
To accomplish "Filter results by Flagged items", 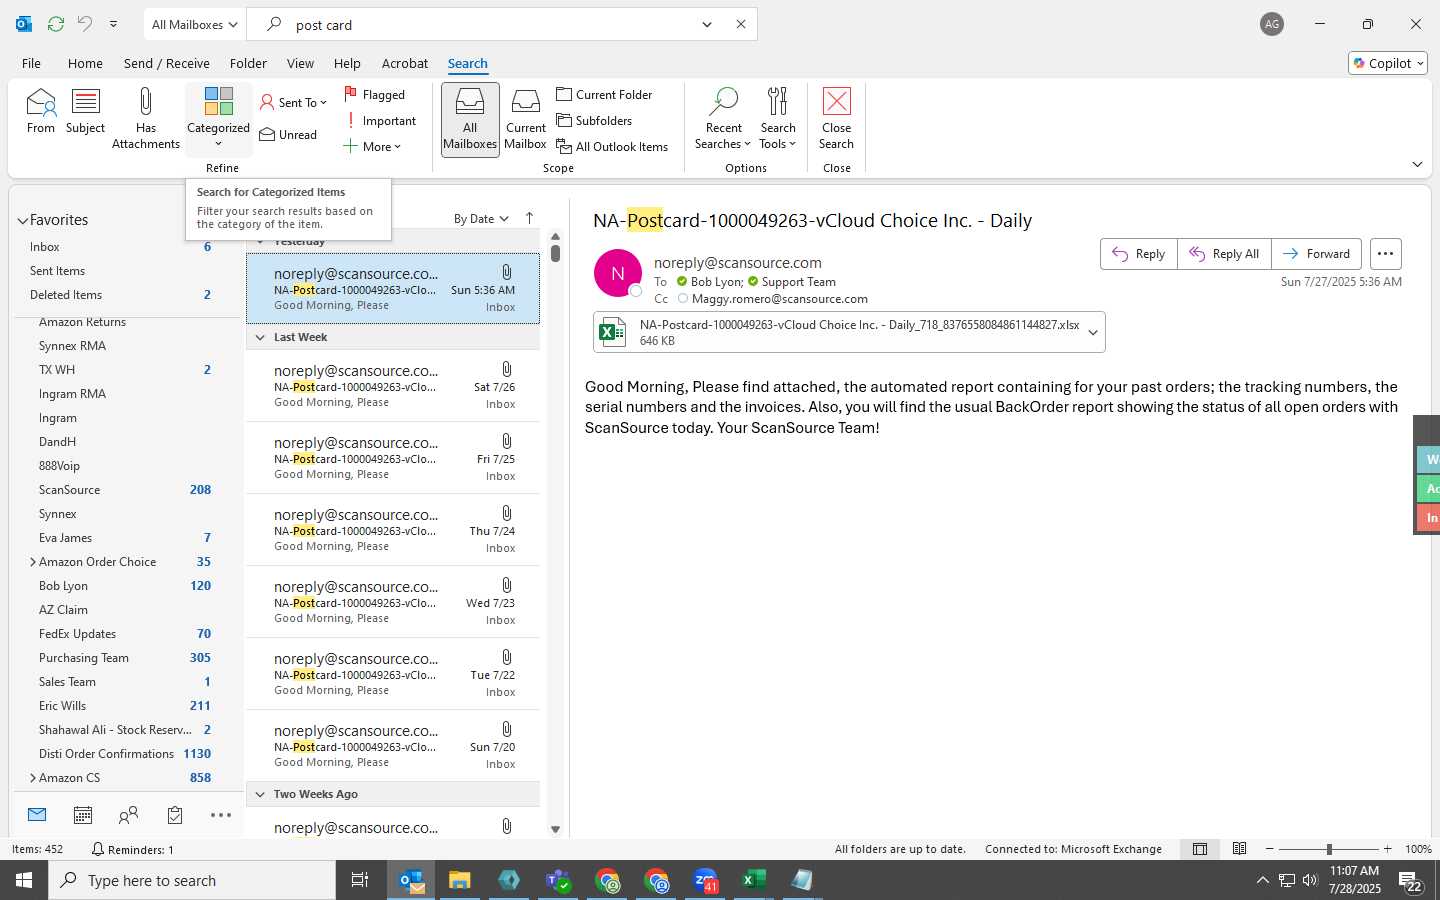I will coord(374,94).
